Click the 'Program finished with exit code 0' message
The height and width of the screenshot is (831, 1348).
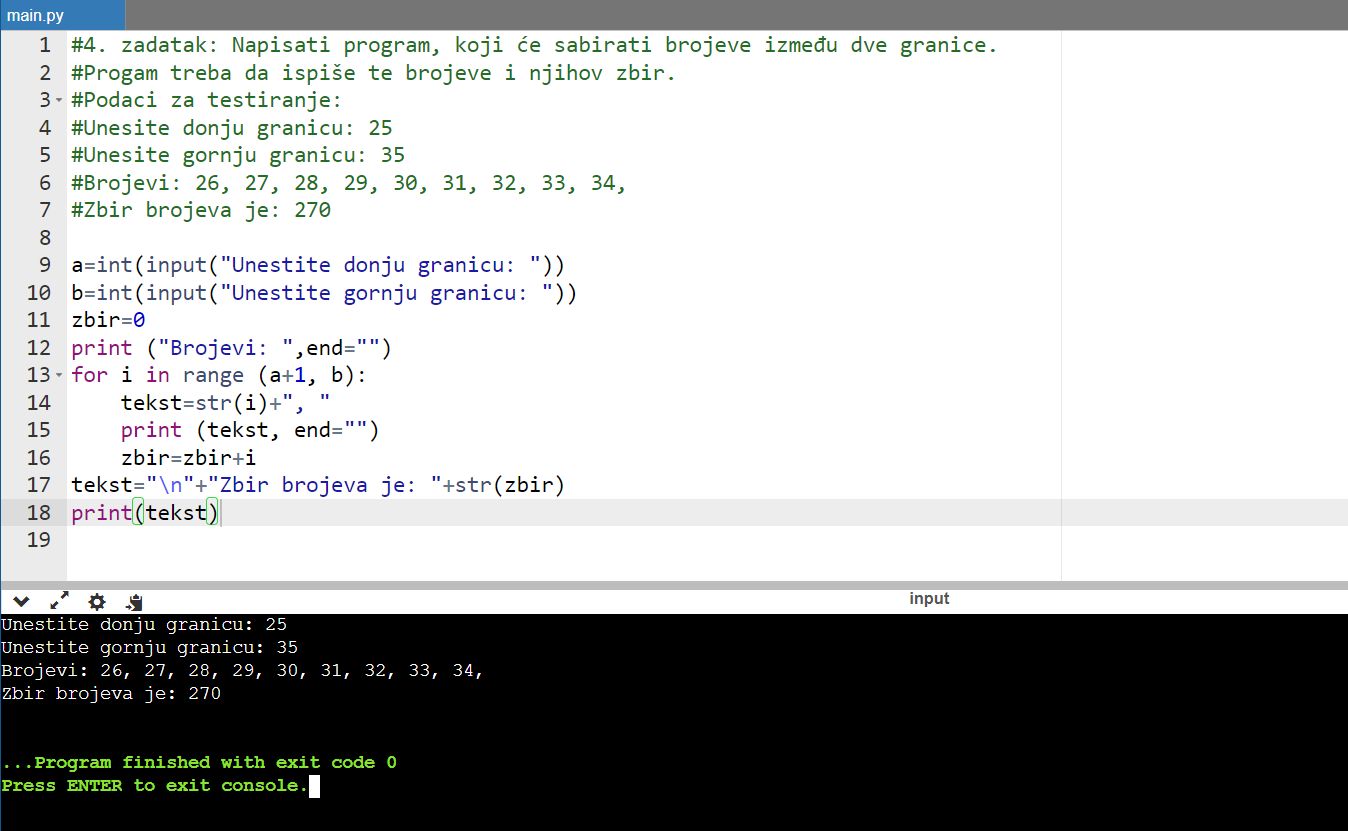tap(199, 762)
